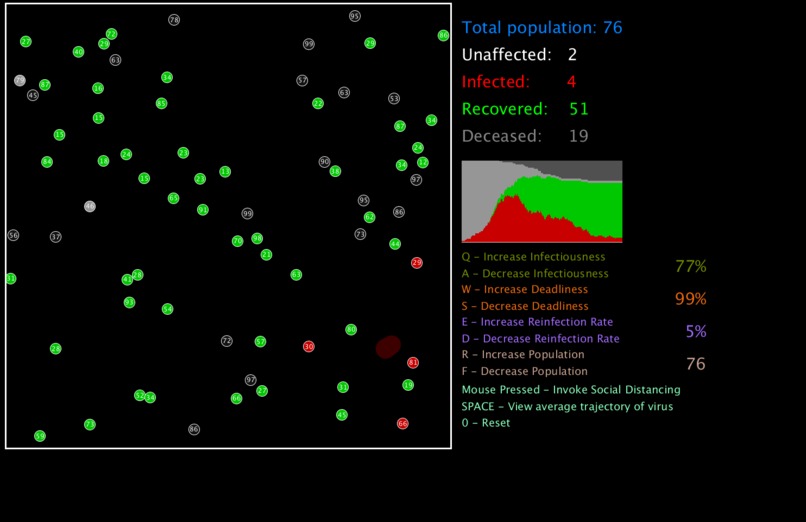Click the red infected circle 66

402,424
